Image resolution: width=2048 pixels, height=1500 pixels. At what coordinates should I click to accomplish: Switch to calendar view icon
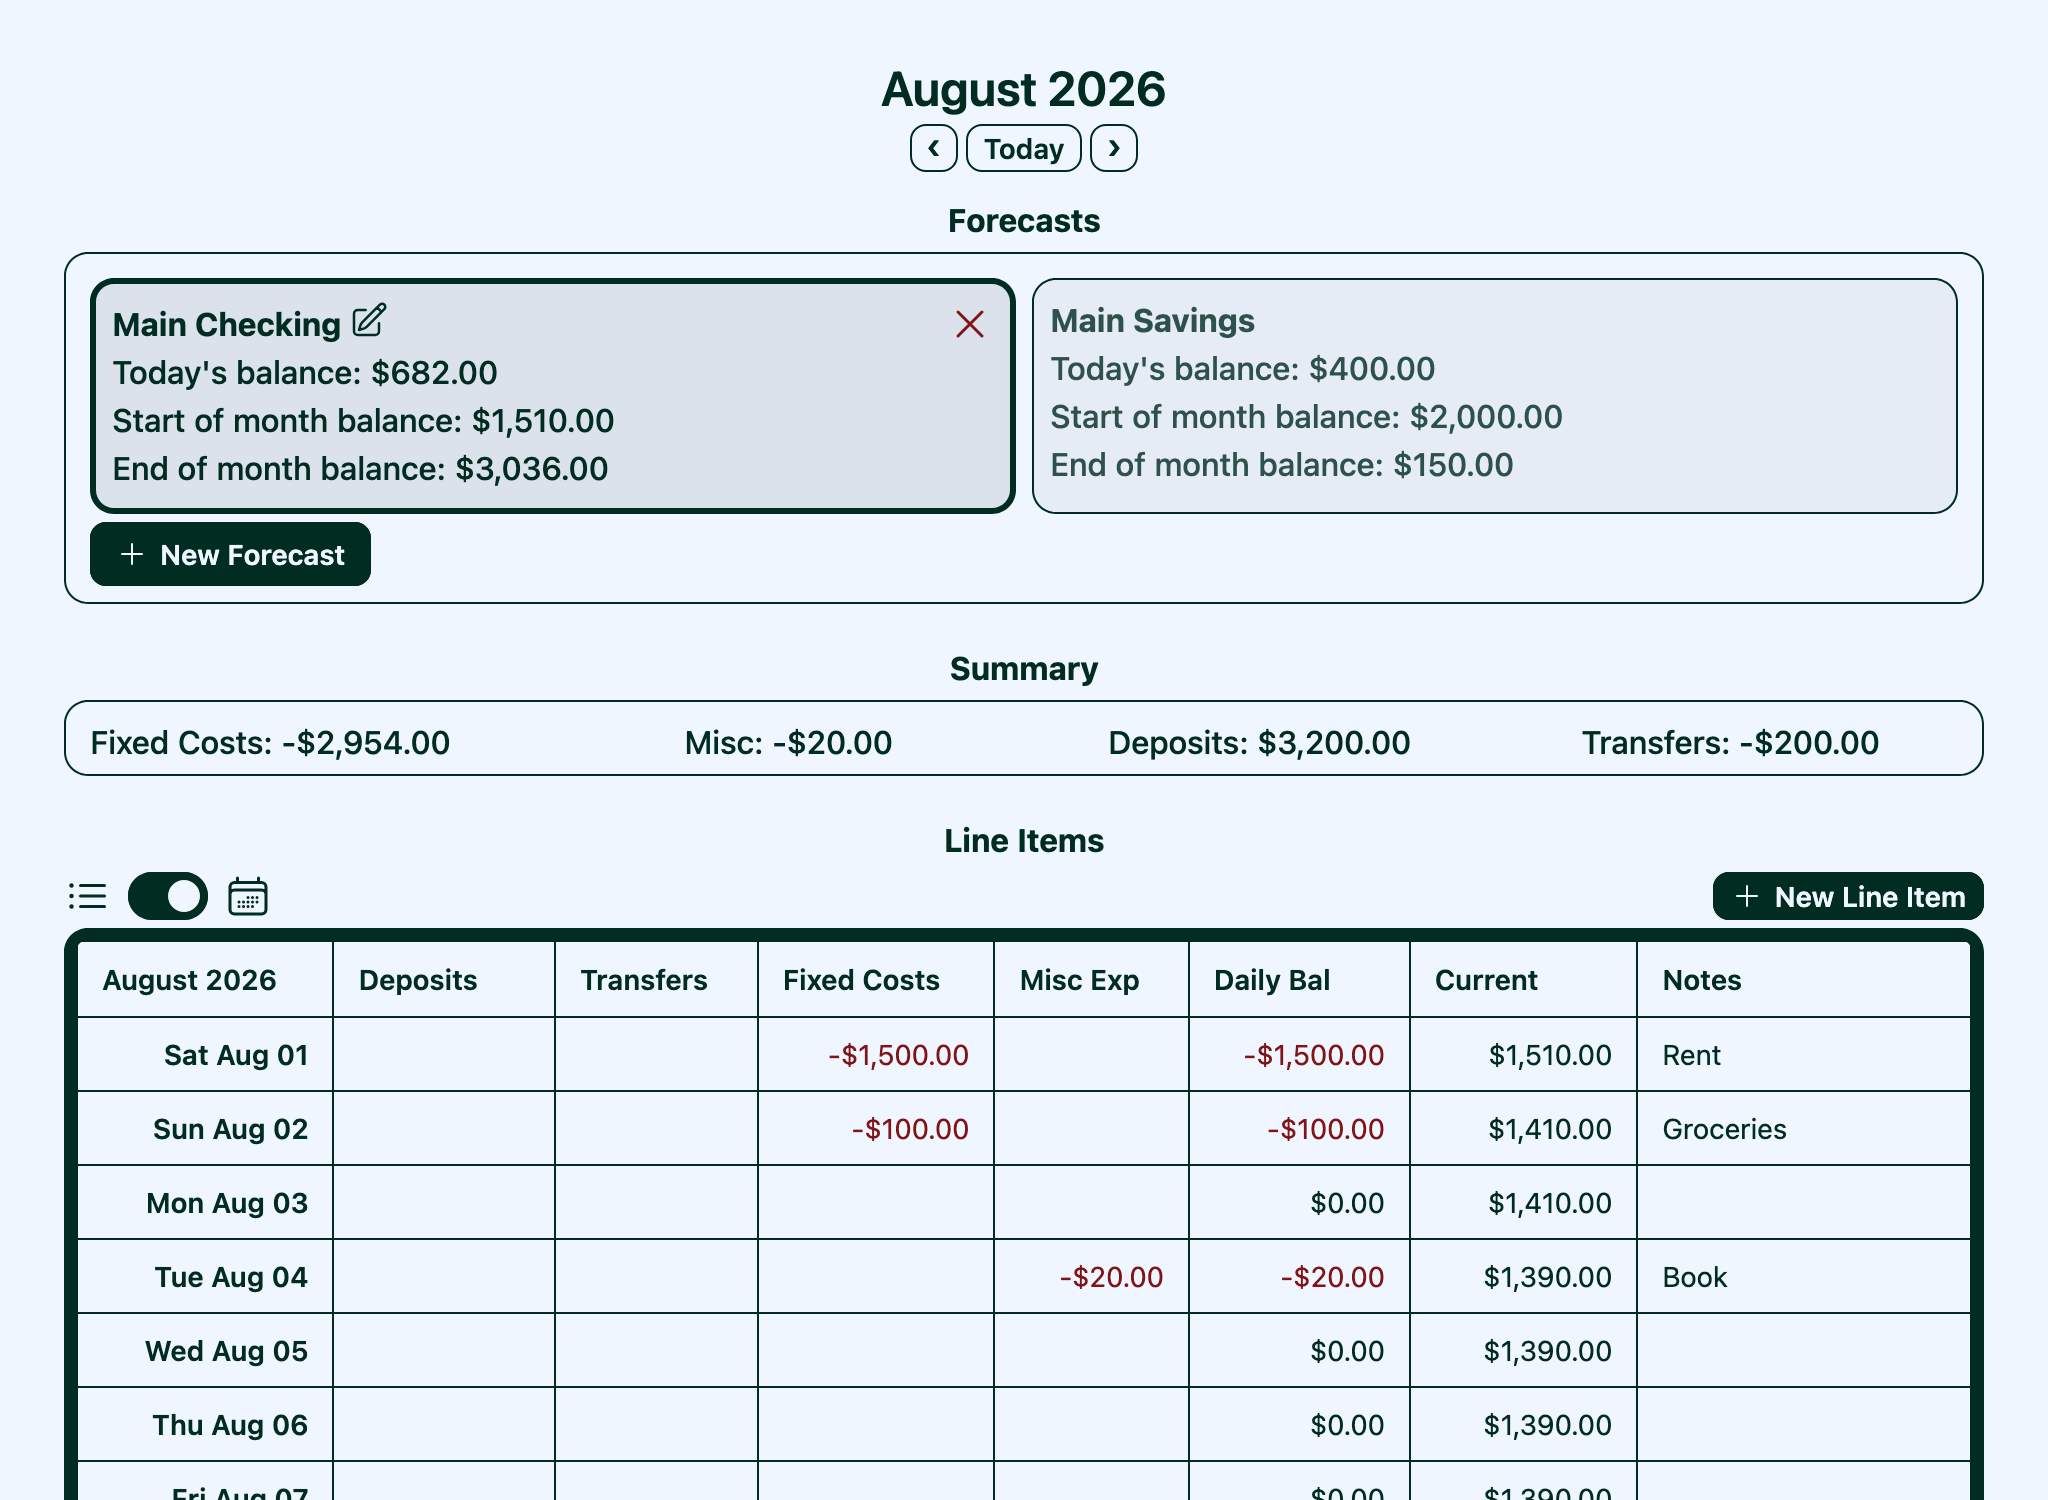click(x=247, y=896)
